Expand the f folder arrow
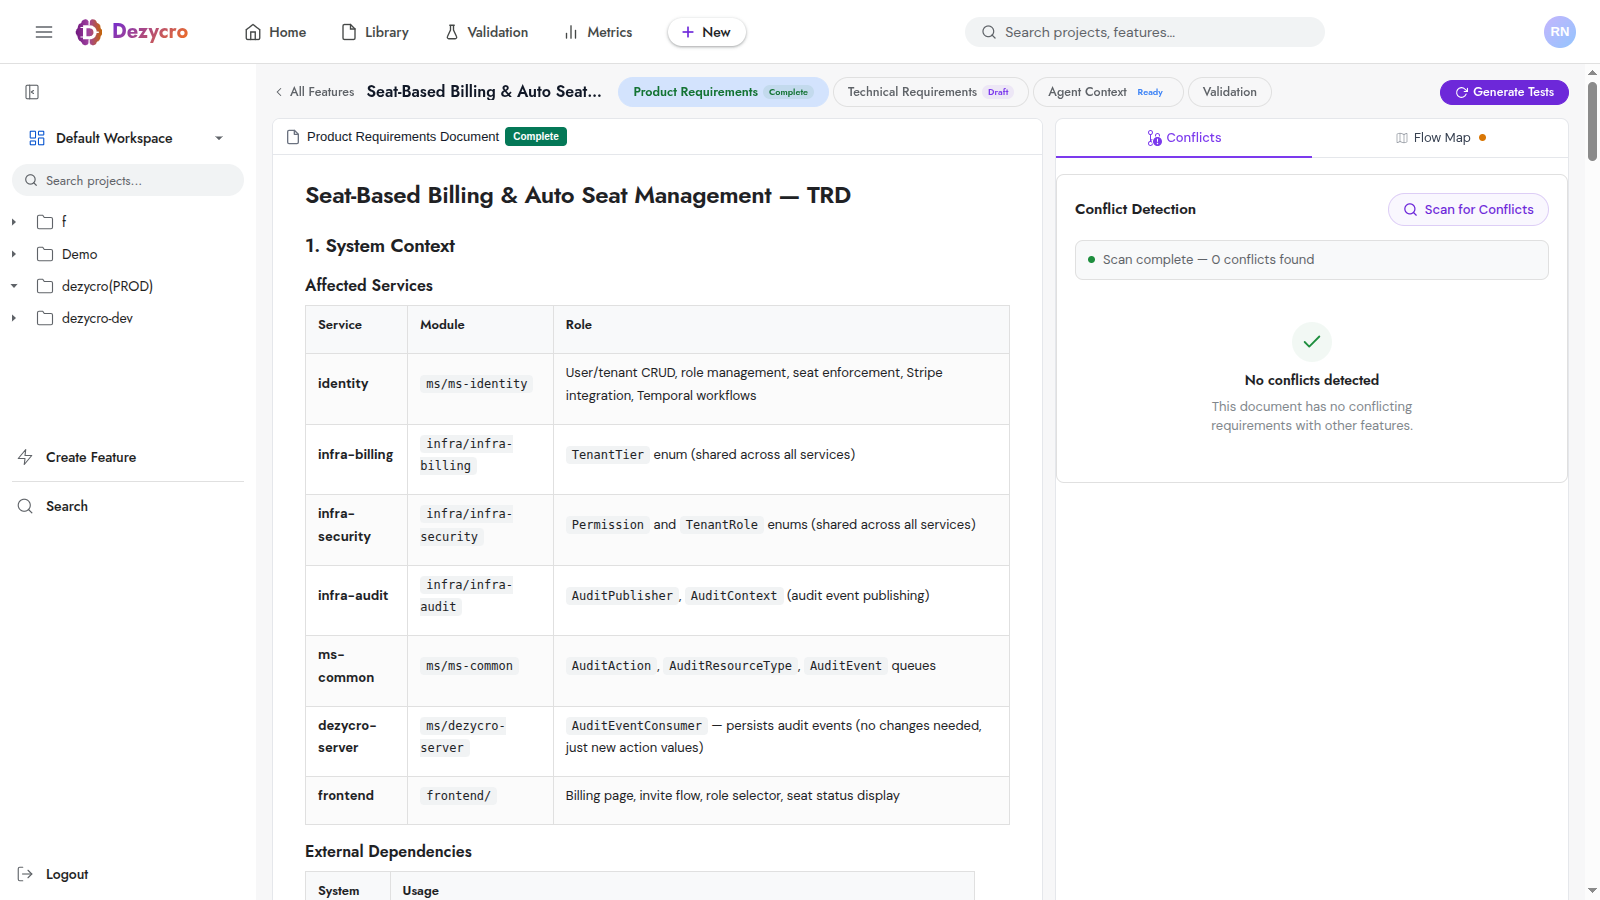 (14, 222)
